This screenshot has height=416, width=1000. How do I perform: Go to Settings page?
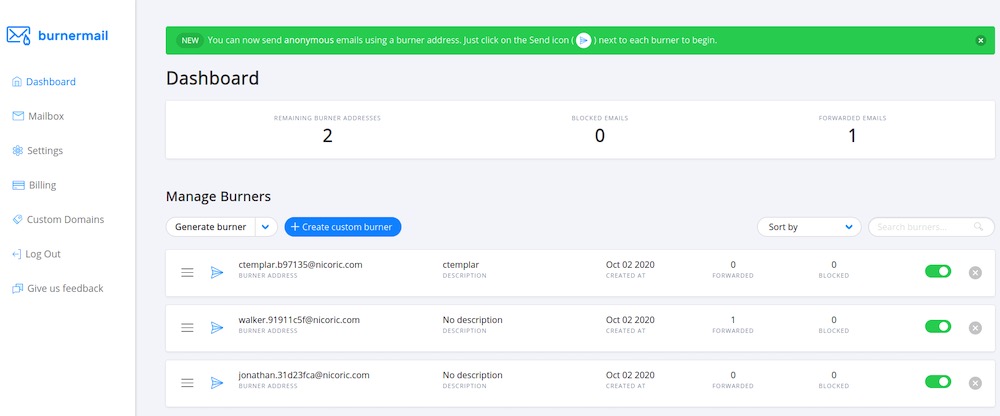[38, 151]
